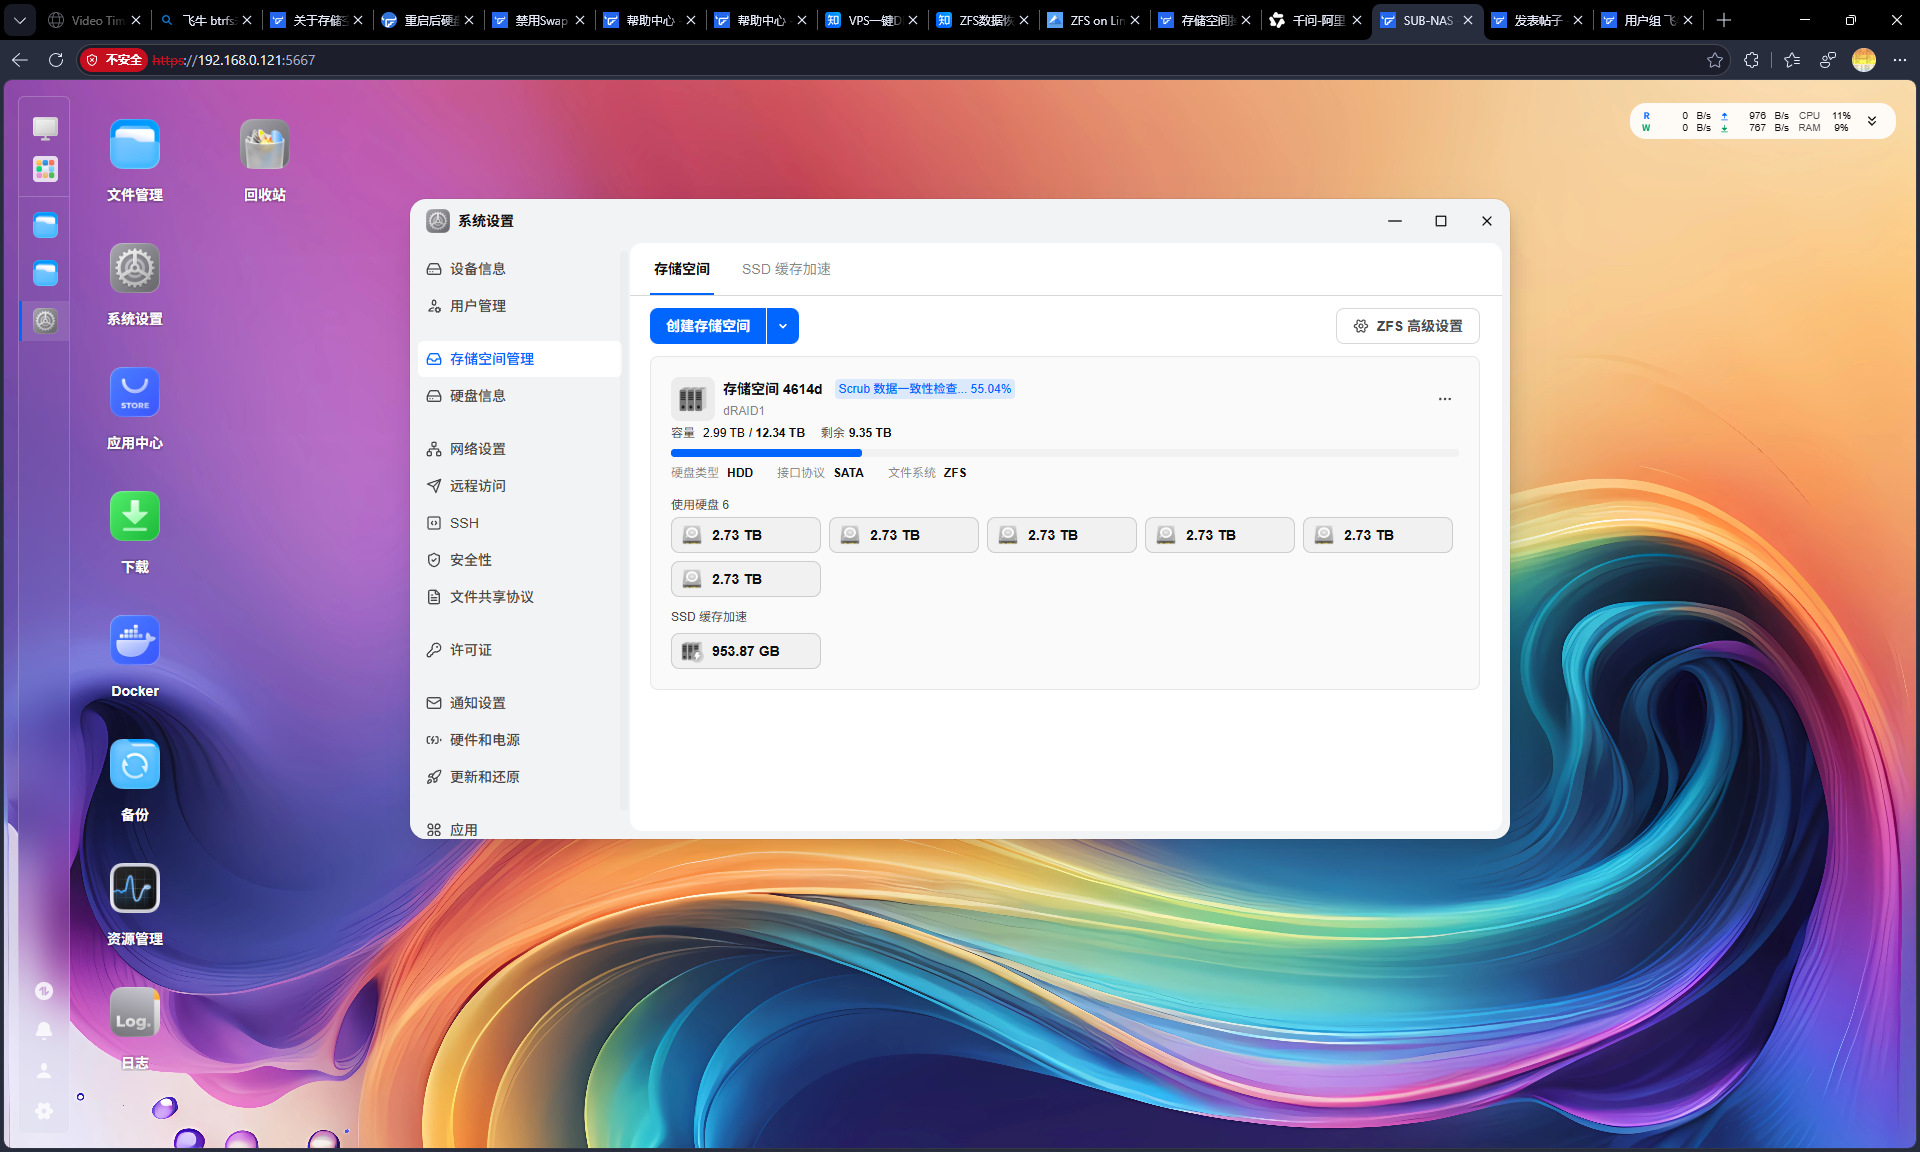Open 通知设置 in settings sidebar
The image size is (1920, 1152).
[x=520, y=703]
